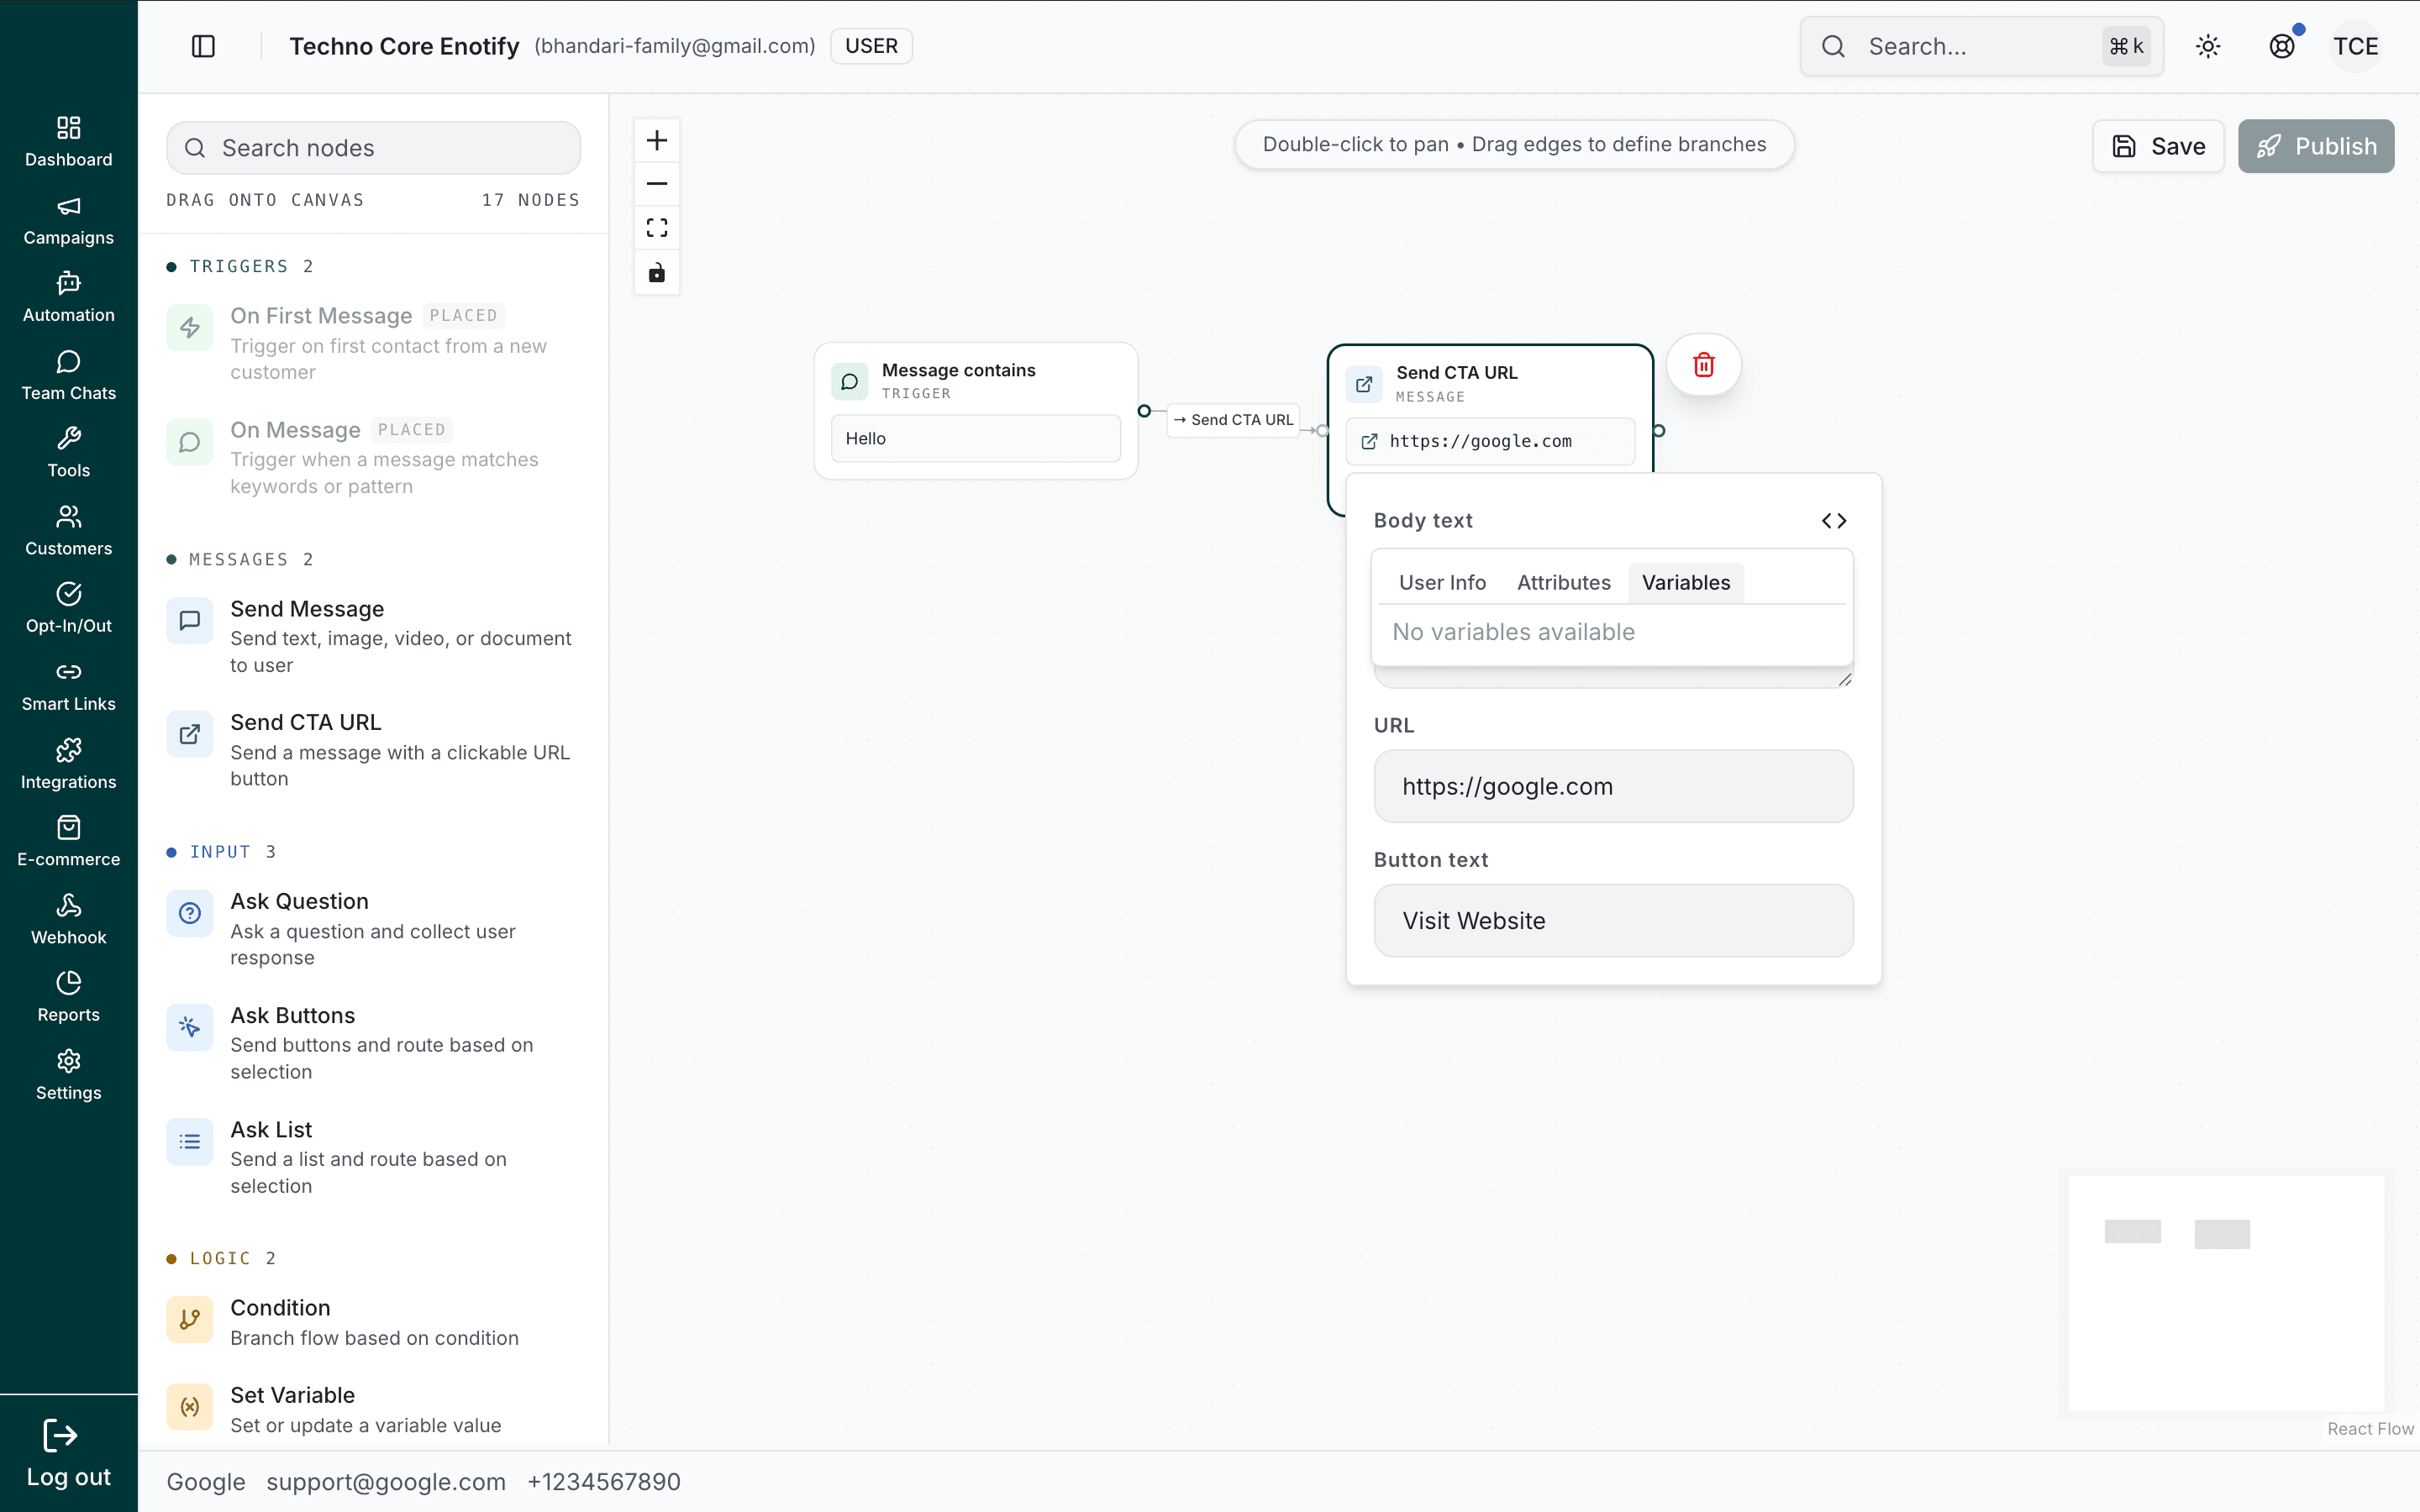Open Campaigns megaphone icon
Image resolution: width=2420 pixels, height=1512 pixels.
click(68, 206)
